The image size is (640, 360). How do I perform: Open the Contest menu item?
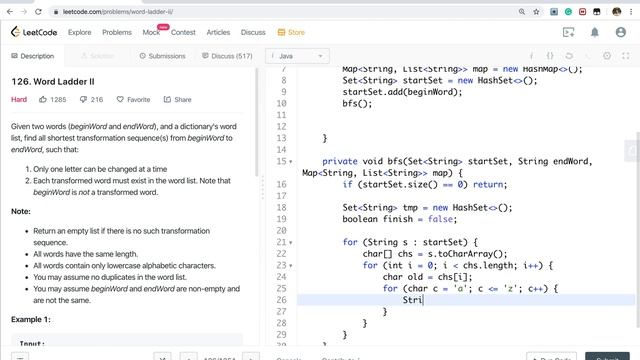pos(183,32)
